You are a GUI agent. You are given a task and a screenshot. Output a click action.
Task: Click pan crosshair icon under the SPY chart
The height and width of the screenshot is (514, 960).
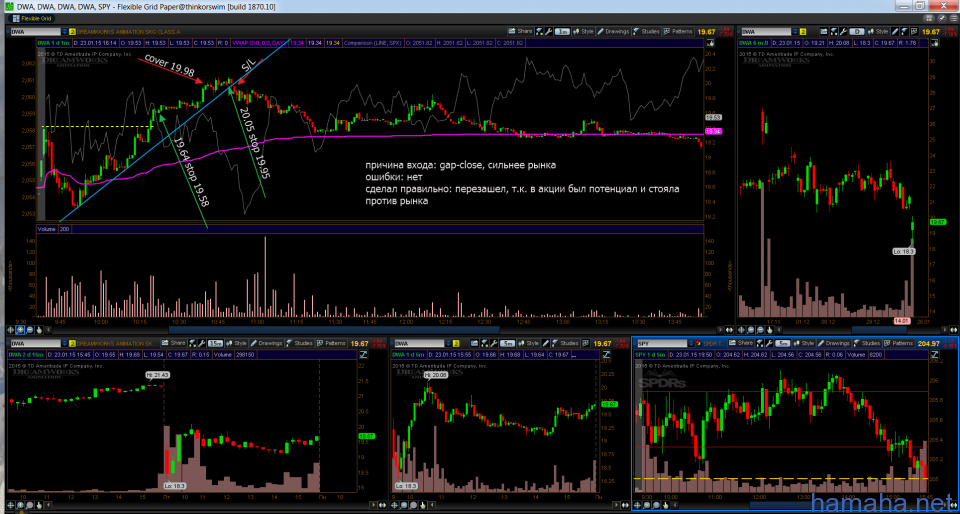point(637,505)
